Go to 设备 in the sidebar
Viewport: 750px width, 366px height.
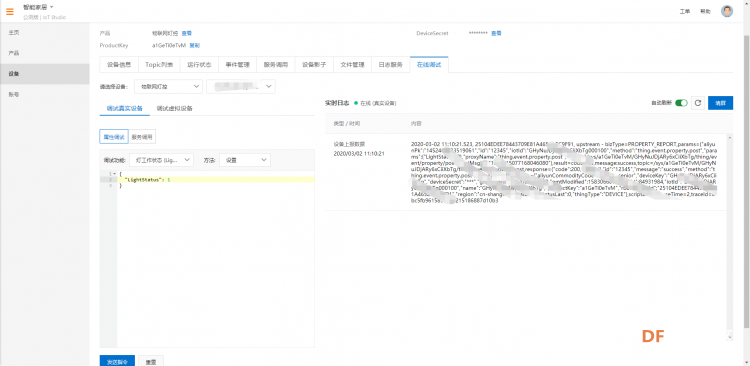(x=44, y=74)
